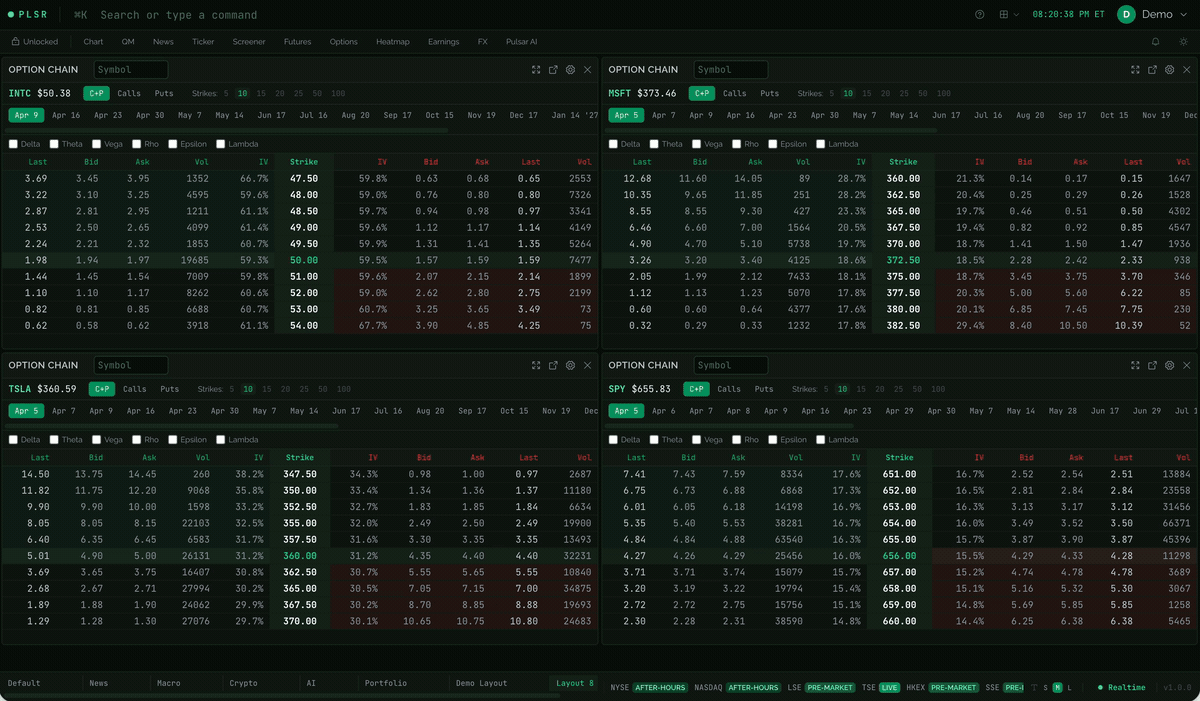Enable Theta checkbox in INTC panel
The width and height of the screenshot is (1200, 701).
pyautogui.click(x=54, y=144)
